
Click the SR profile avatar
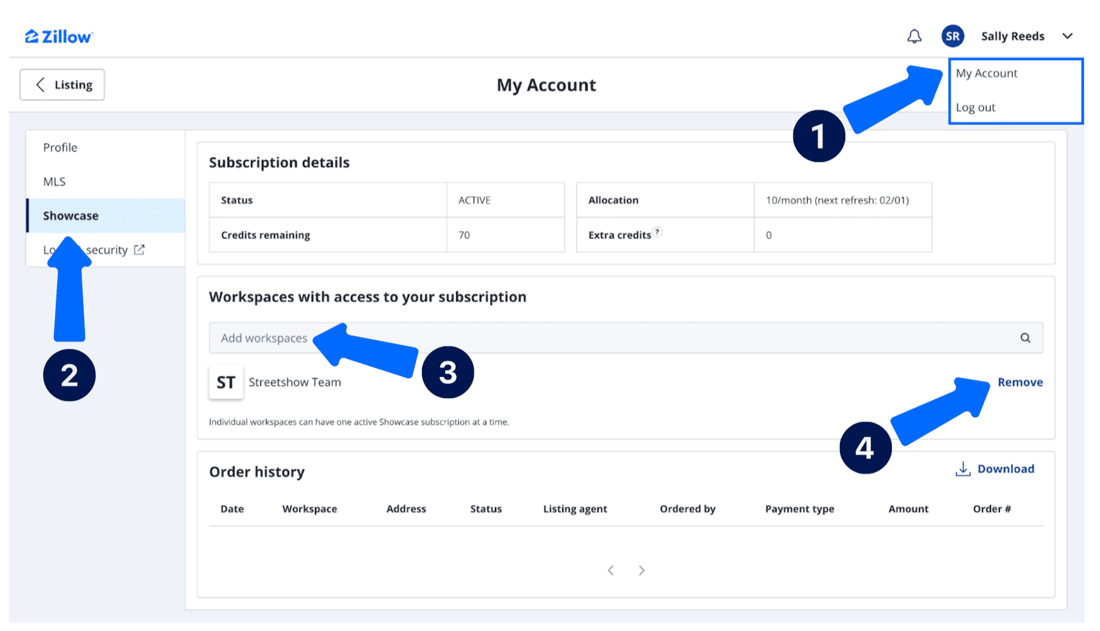pyautogui.click(x=952, y=35)
